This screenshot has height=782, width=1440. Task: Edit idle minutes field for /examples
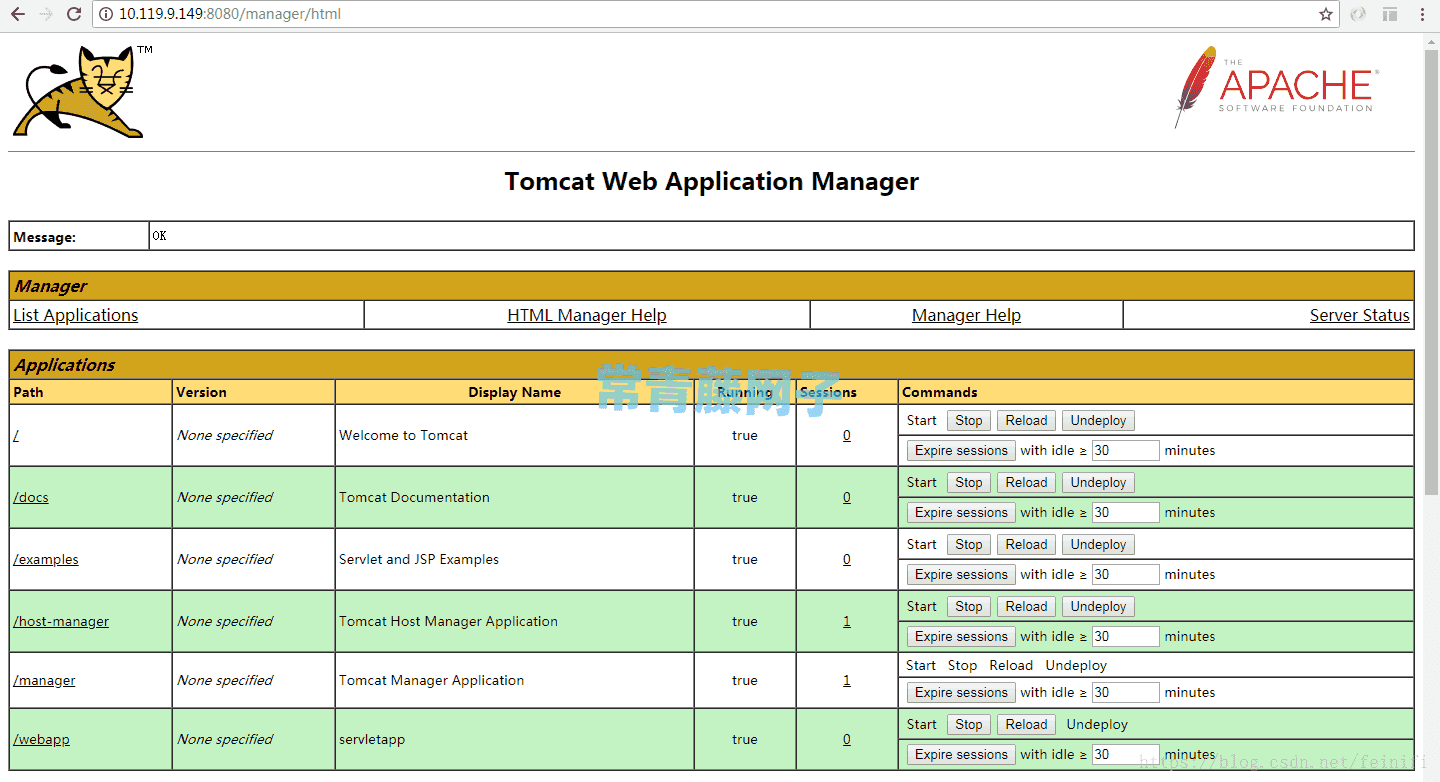(1126, 575)
